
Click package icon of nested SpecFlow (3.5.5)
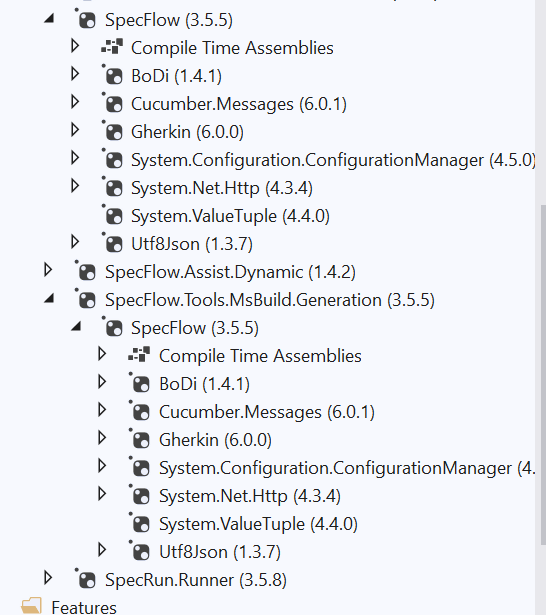[113, 328]
